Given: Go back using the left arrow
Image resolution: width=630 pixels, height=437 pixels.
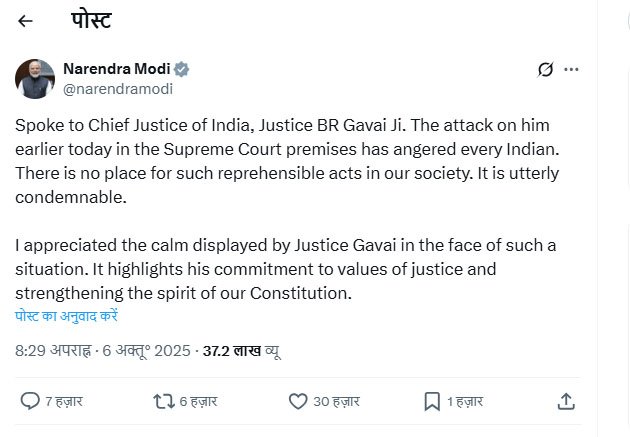Looking at the screenshot, I should click(x=26, y=21).
